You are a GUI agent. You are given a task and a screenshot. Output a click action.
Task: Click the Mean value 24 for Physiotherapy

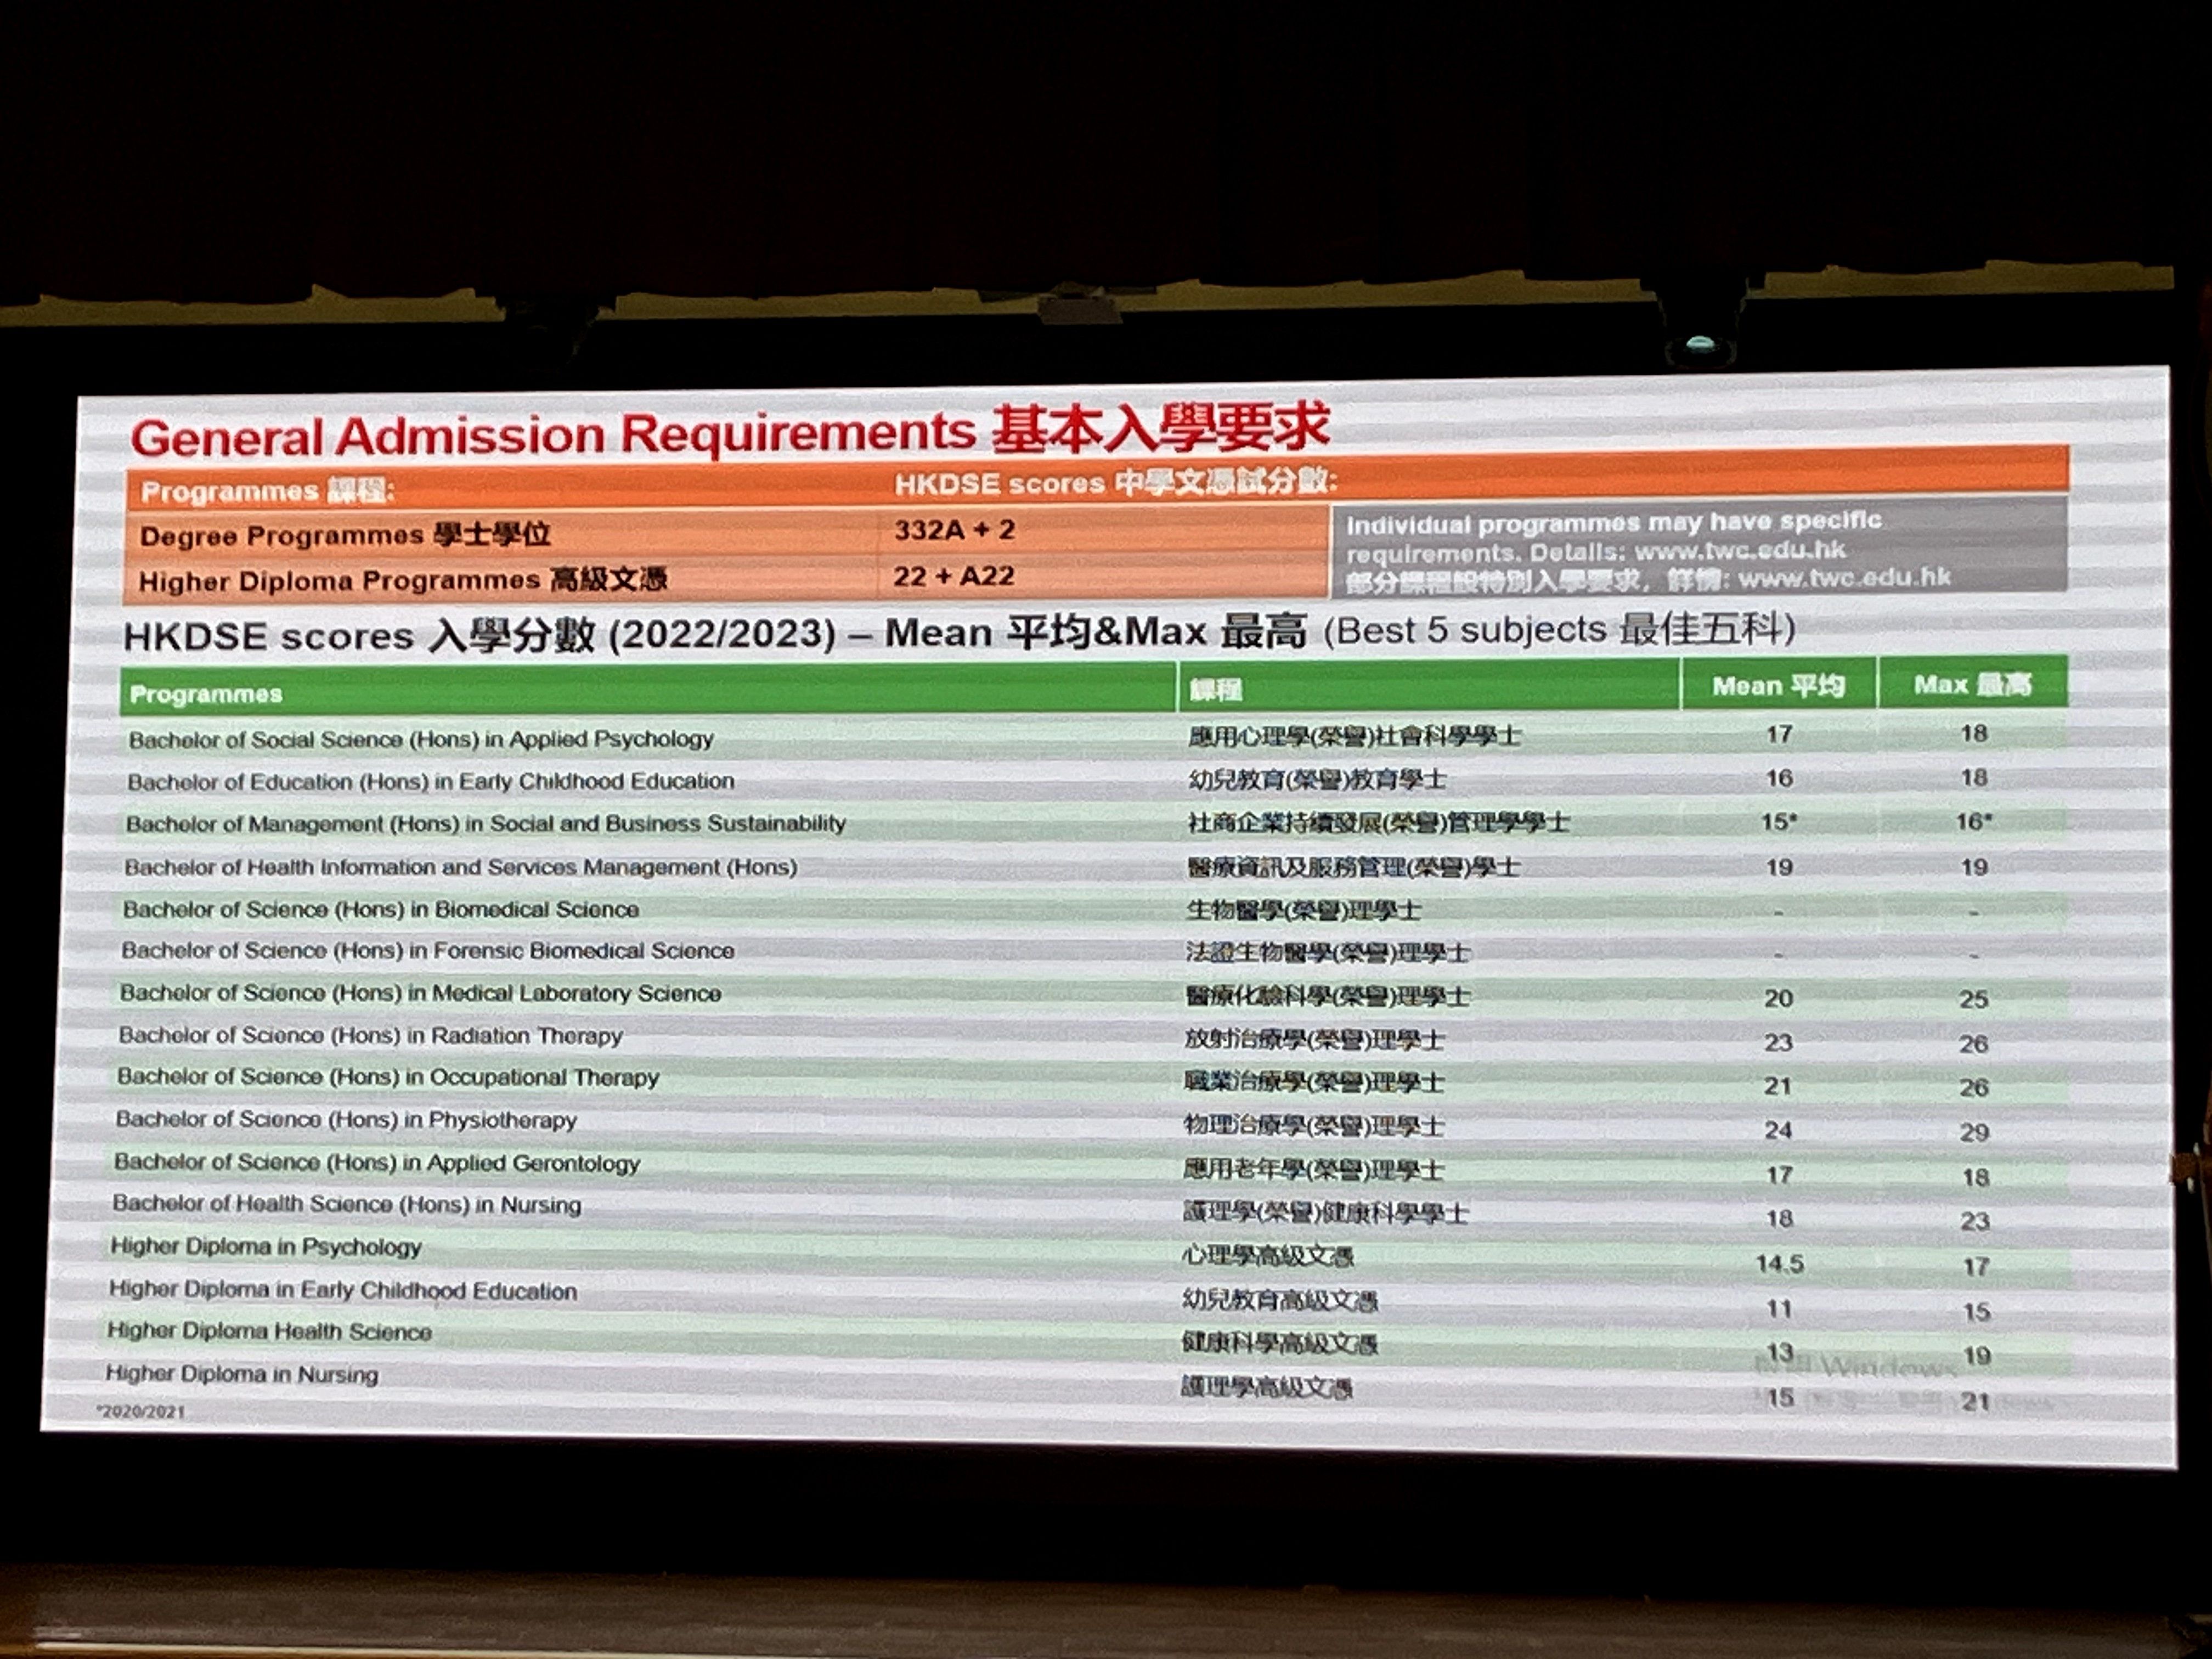(x=1778, y=1130)
